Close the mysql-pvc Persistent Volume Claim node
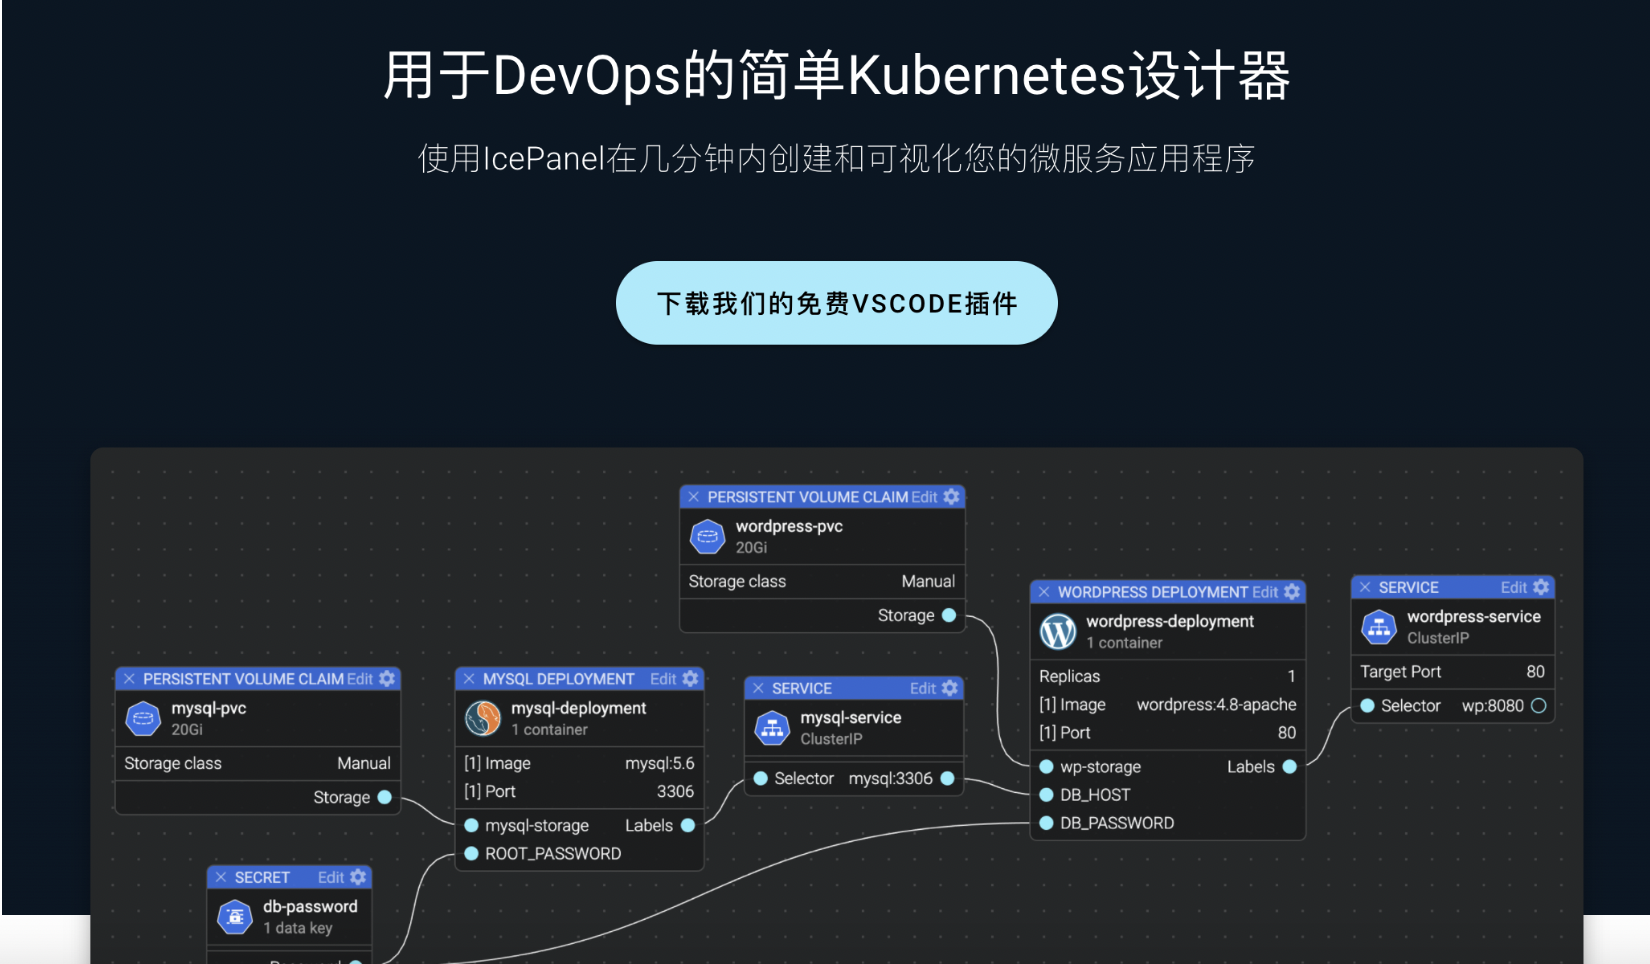The height and width of the screenshot is (964, 1650). click(x=129, y=679)
